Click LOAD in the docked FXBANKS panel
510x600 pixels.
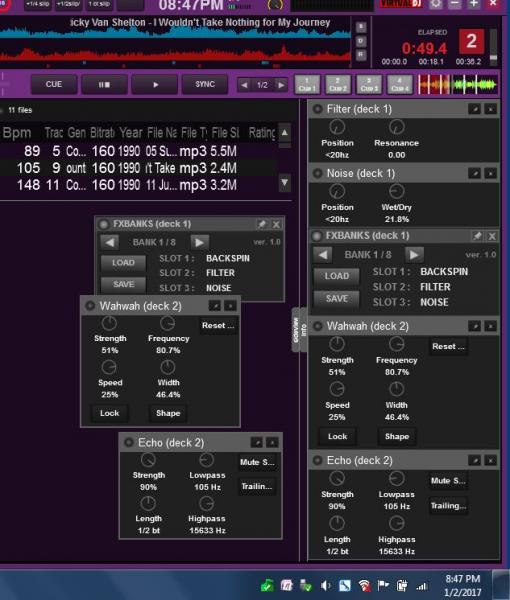tap(337, 276)
